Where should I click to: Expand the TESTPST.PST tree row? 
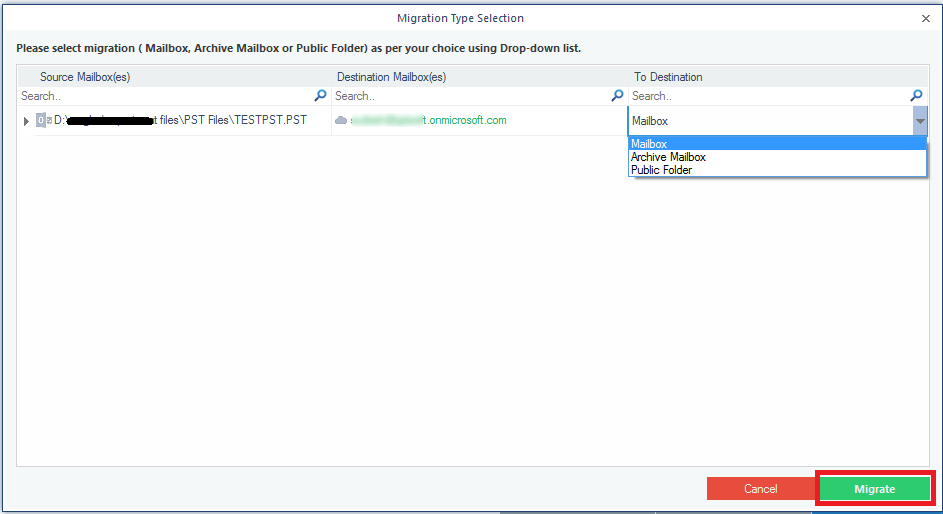coord(26,121)
